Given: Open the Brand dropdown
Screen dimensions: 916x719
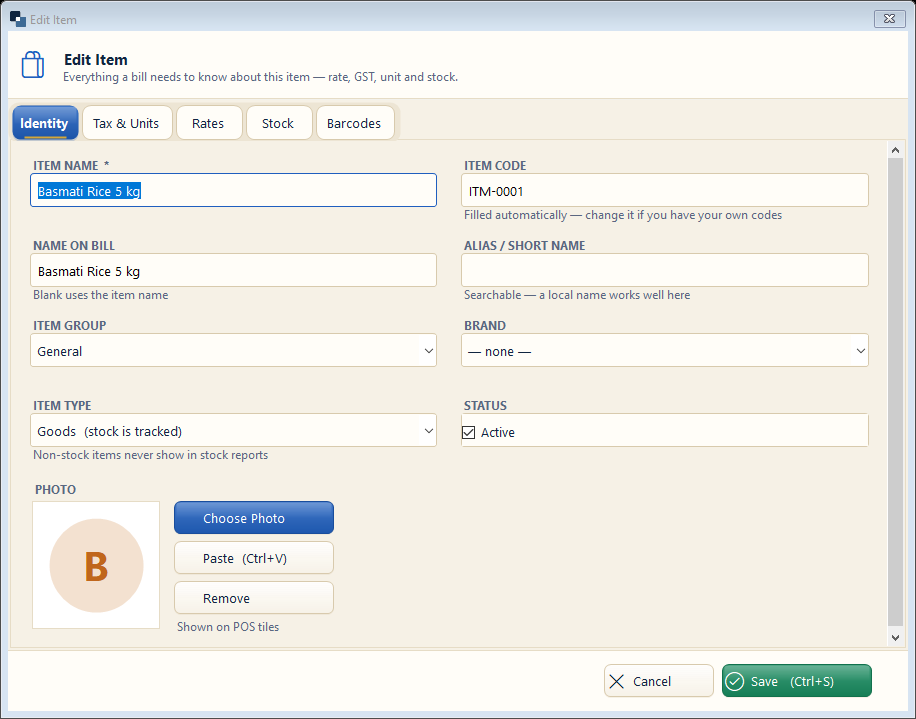Looking at the screenshot, I should pos(665,350).
